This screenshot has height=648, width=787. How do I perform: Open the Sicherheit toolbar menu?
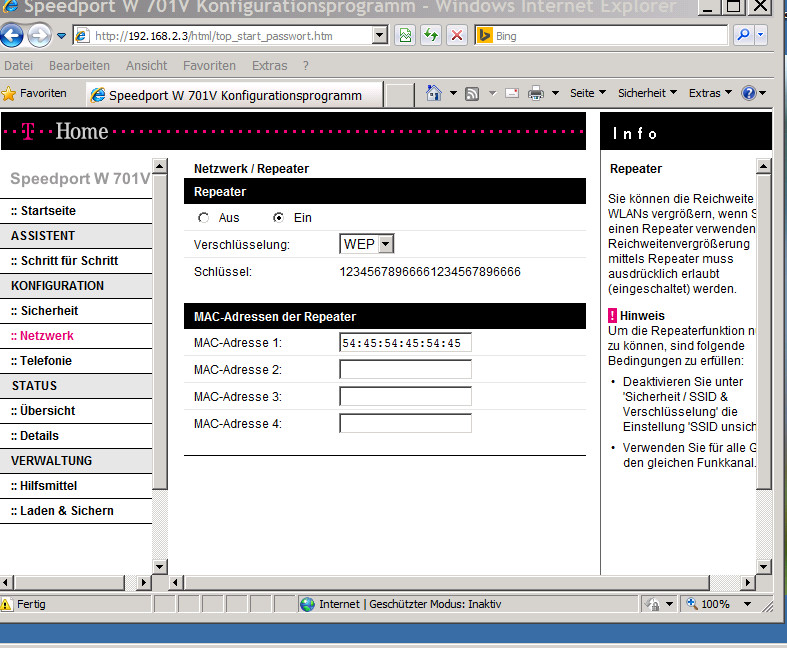[647, 93]
